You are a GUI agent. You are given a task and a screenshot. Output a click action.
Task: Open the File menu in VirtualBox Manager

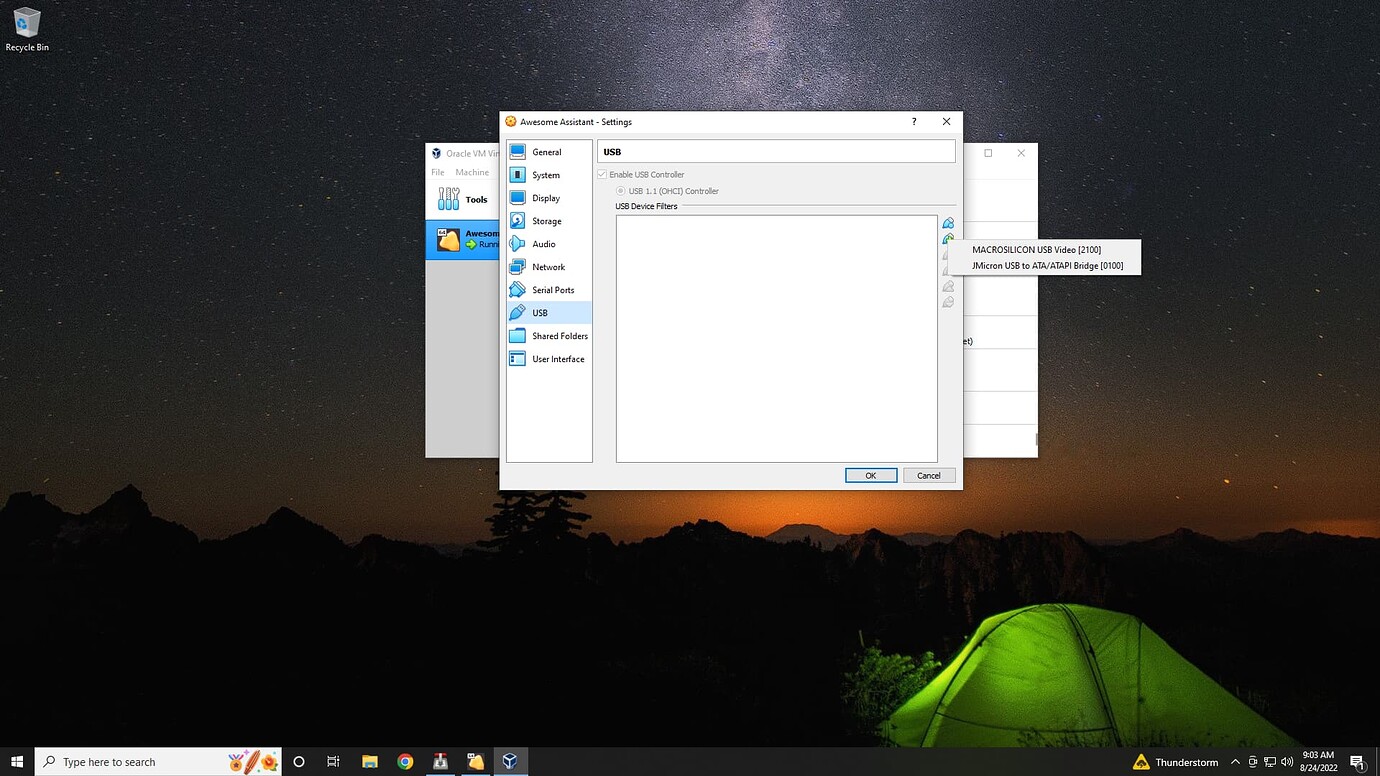(438, 172)
